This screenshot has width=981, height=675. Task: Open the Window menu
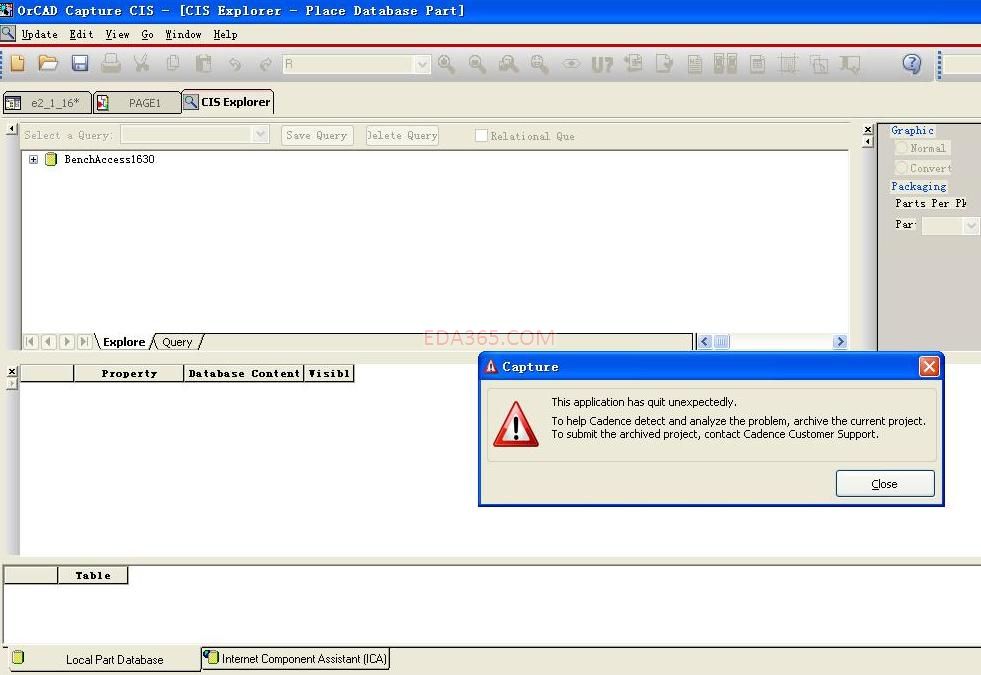183,33
